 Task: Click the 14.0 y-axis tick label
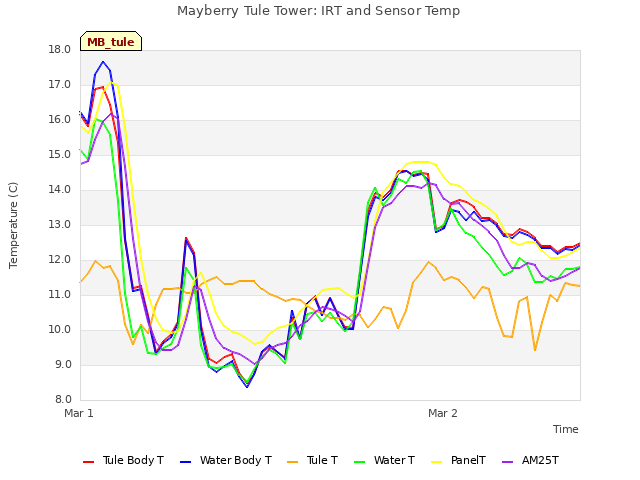(60, 190)
